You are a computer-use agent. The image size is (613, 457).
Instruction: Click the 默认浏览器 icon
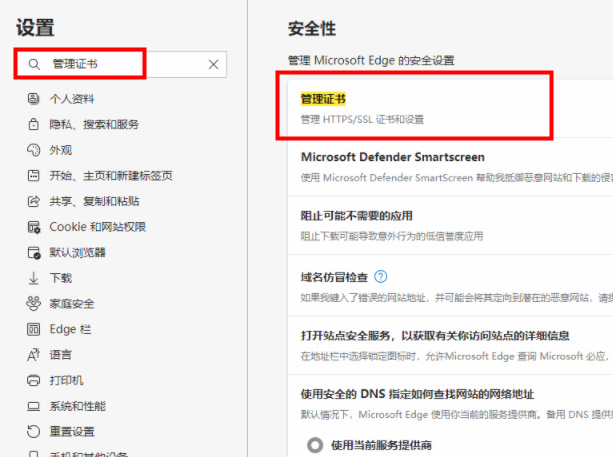point(34,253)
